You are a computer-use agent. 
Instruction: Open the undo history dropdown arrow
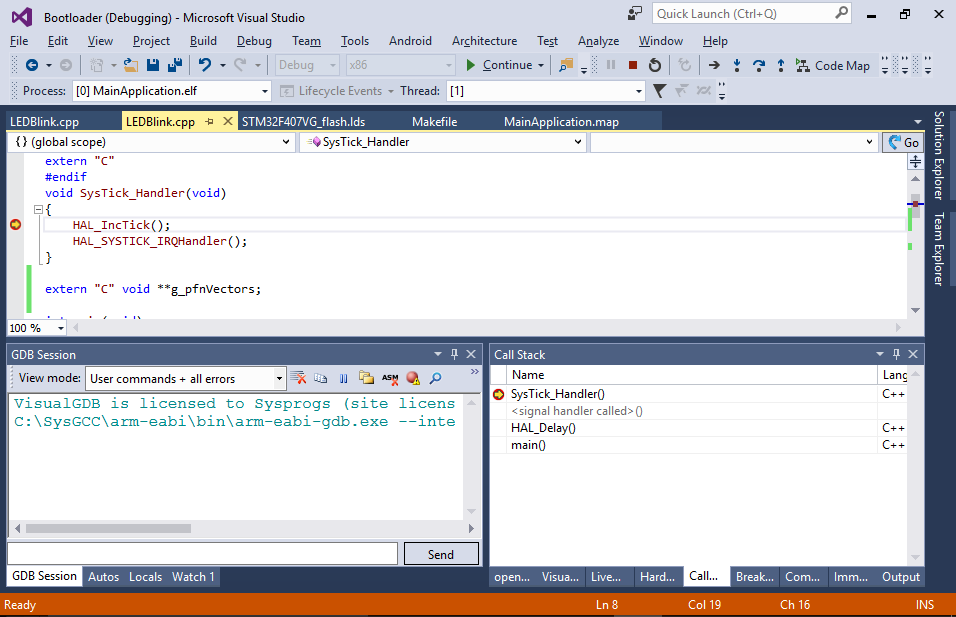point(223,65)
